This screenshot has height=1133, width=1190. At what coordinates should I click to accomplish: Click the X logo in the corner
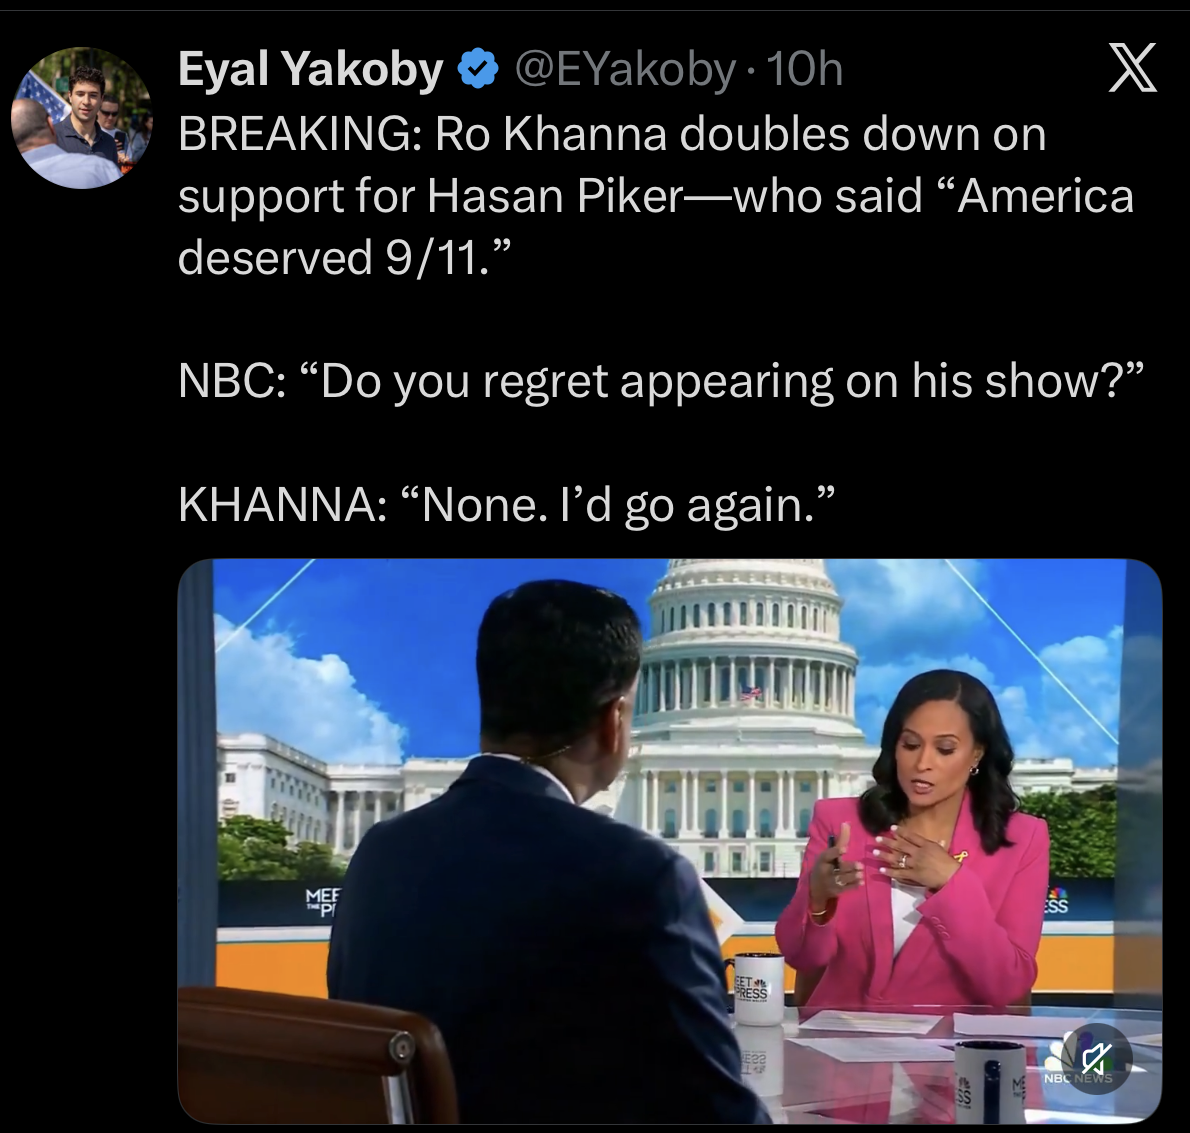coord(1132,68)
